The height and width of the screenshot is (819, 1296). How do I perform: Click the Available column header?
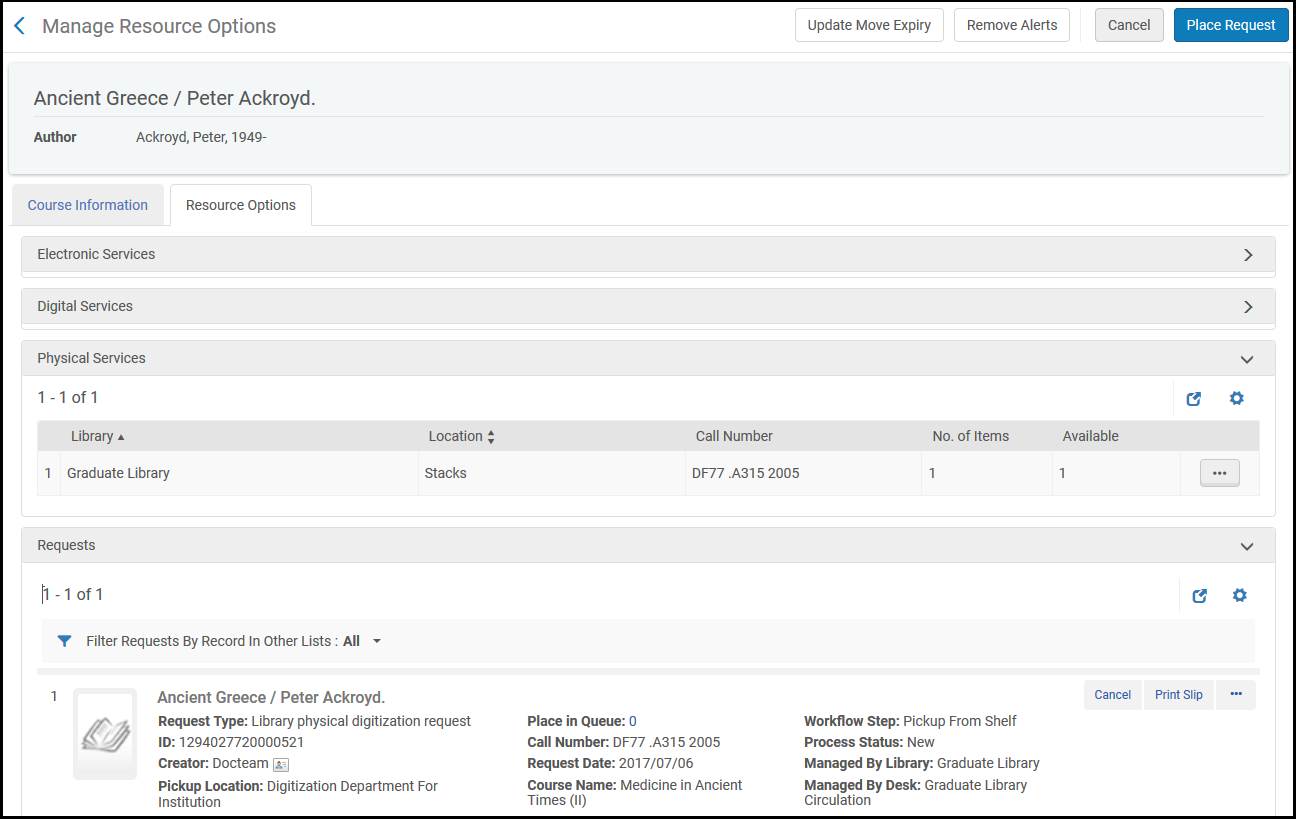coord(1090,436)
